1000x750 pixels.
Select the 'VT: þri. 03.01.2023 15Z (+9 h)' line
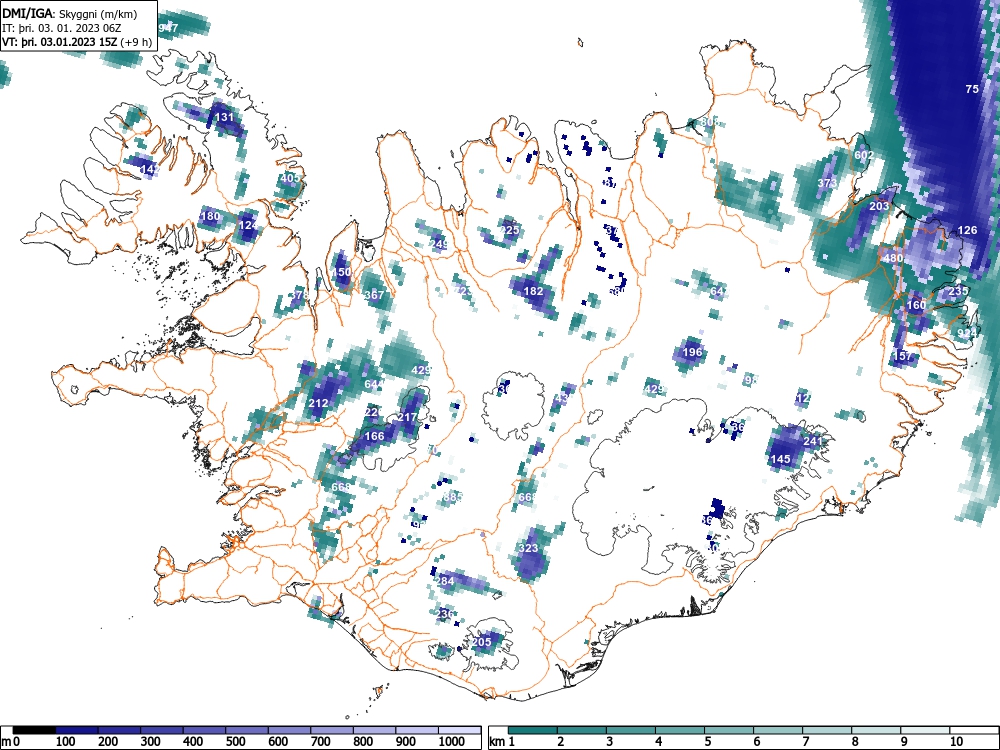coord(77,42)
